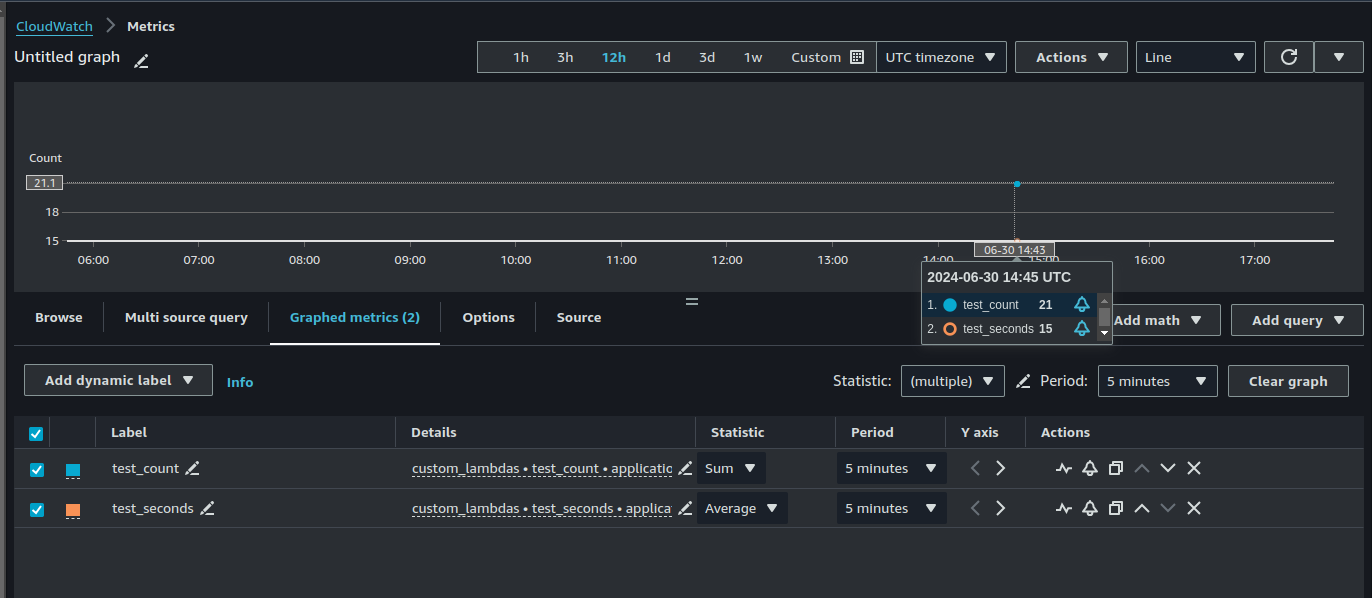Switch to the Browse tab
The image size is (1372, 598).
(x=59, y=317)
